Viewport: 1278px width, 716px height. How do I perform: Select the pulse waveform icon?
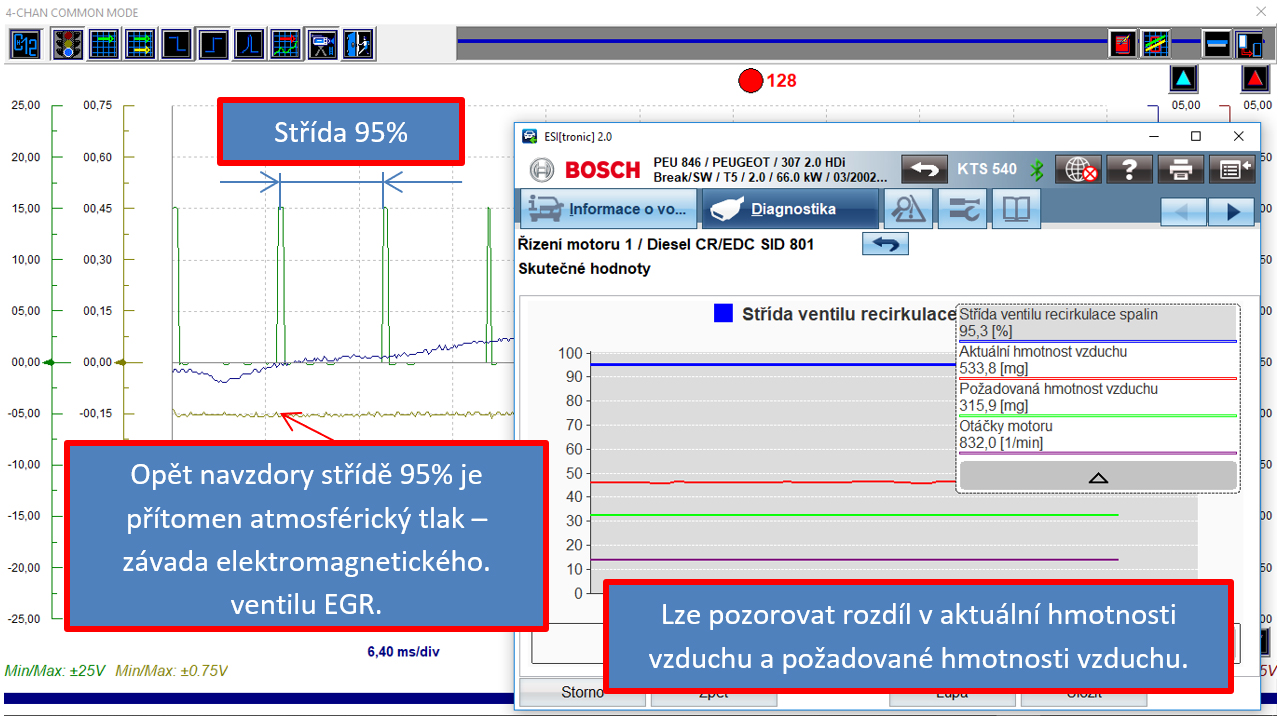(x=250, y=44)
